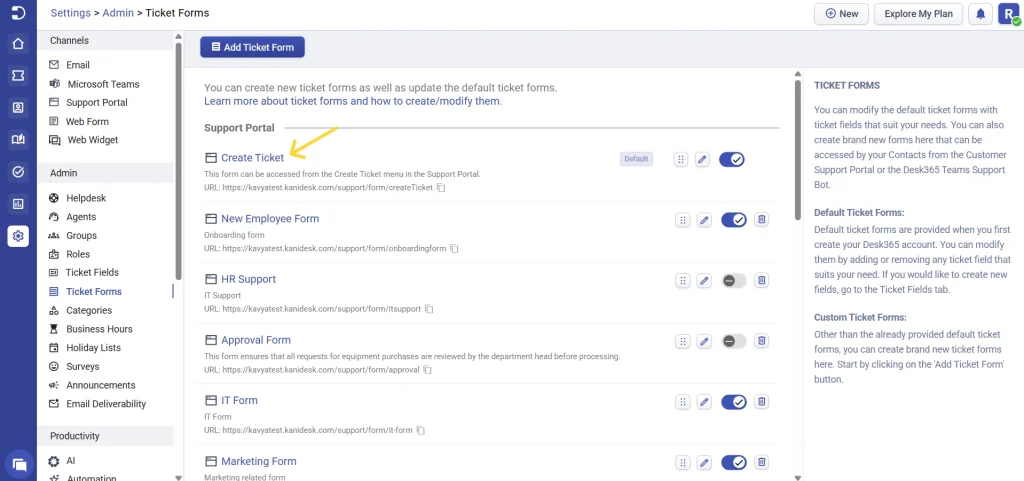Open the New Employee Form title
Viewport: 1024px width, 481px height.
270,219
